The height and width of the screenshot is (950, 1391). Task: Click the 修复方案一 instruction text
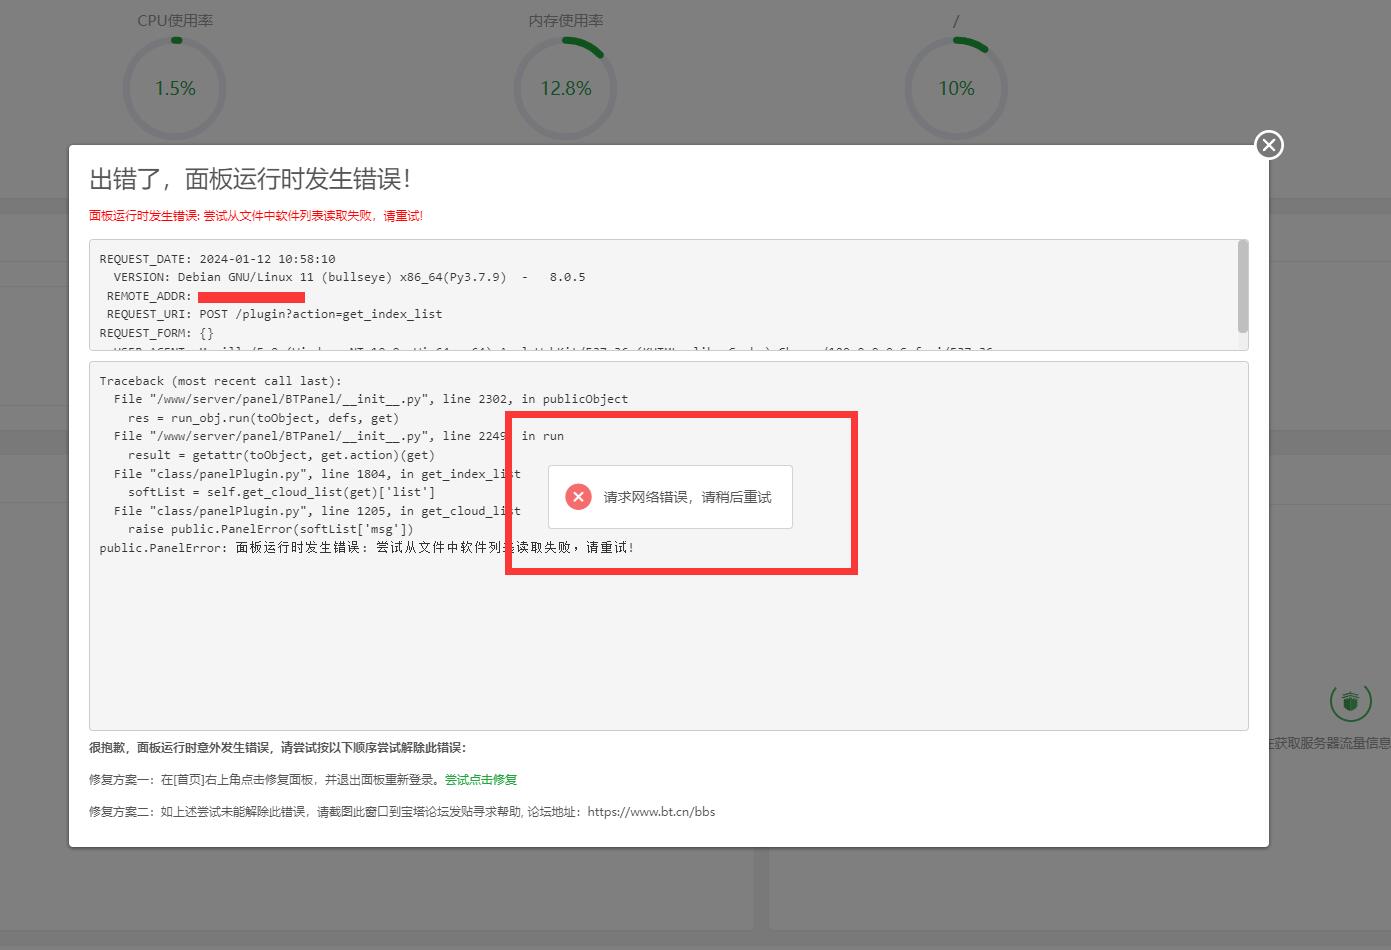pos(266,780)
